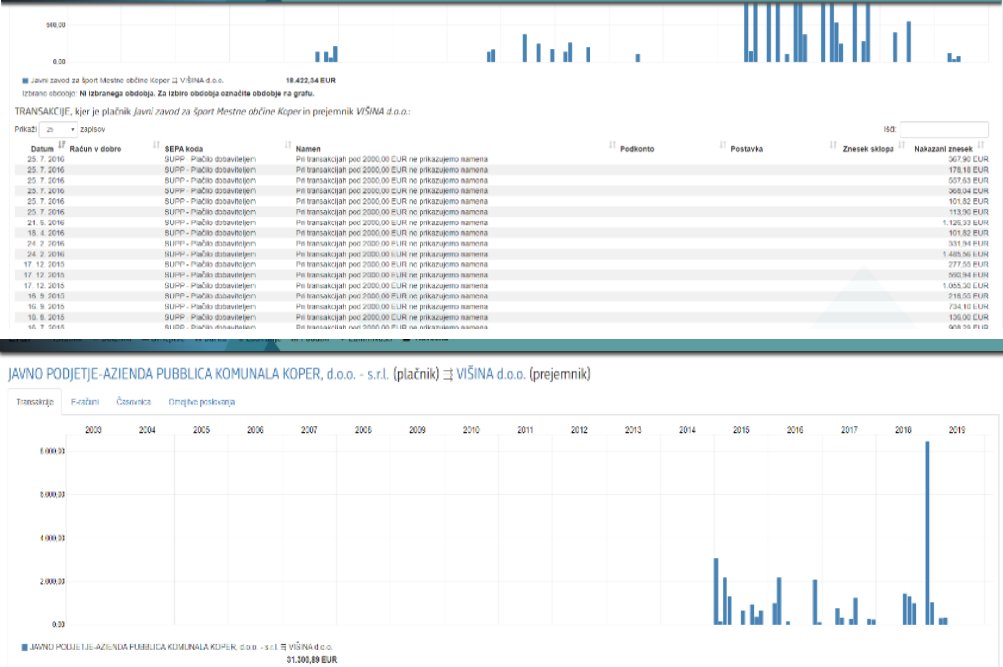
Task: Click the blue legend square for KOMUNALA KOPER chart
Action: click(24, 647)
